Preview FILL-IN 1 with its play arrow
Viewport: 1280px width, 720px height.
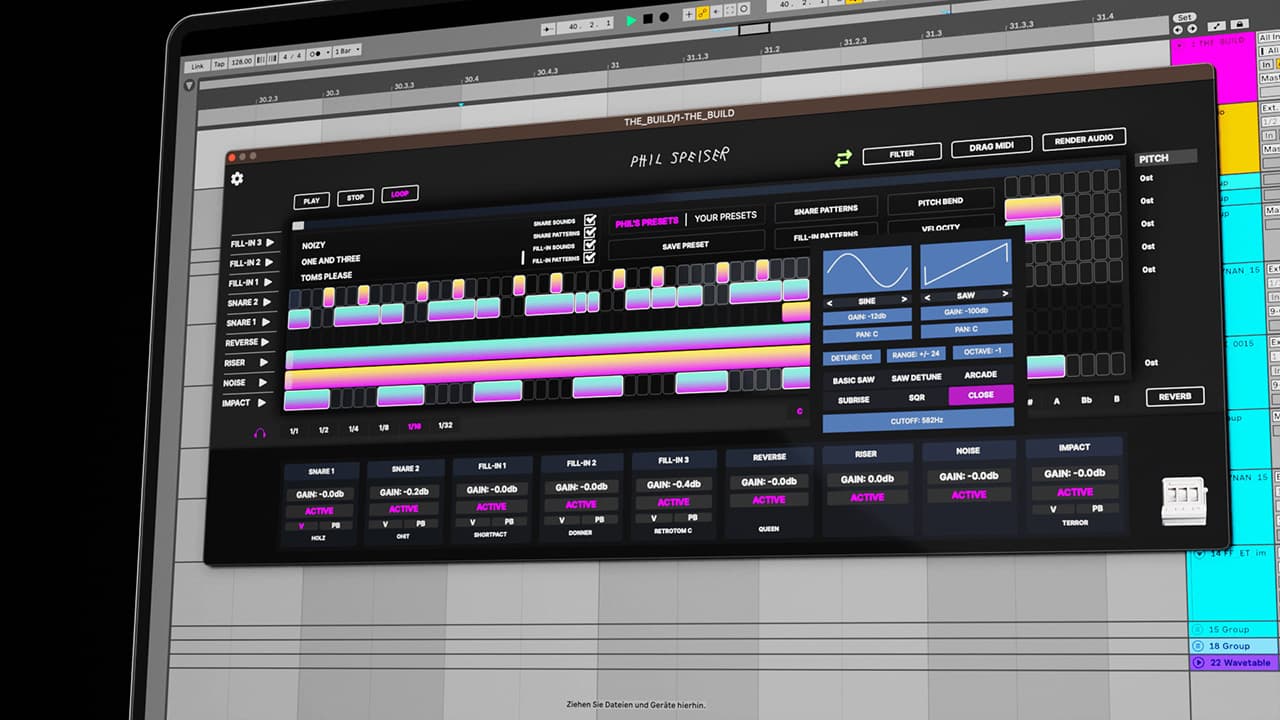pos(268,283)
